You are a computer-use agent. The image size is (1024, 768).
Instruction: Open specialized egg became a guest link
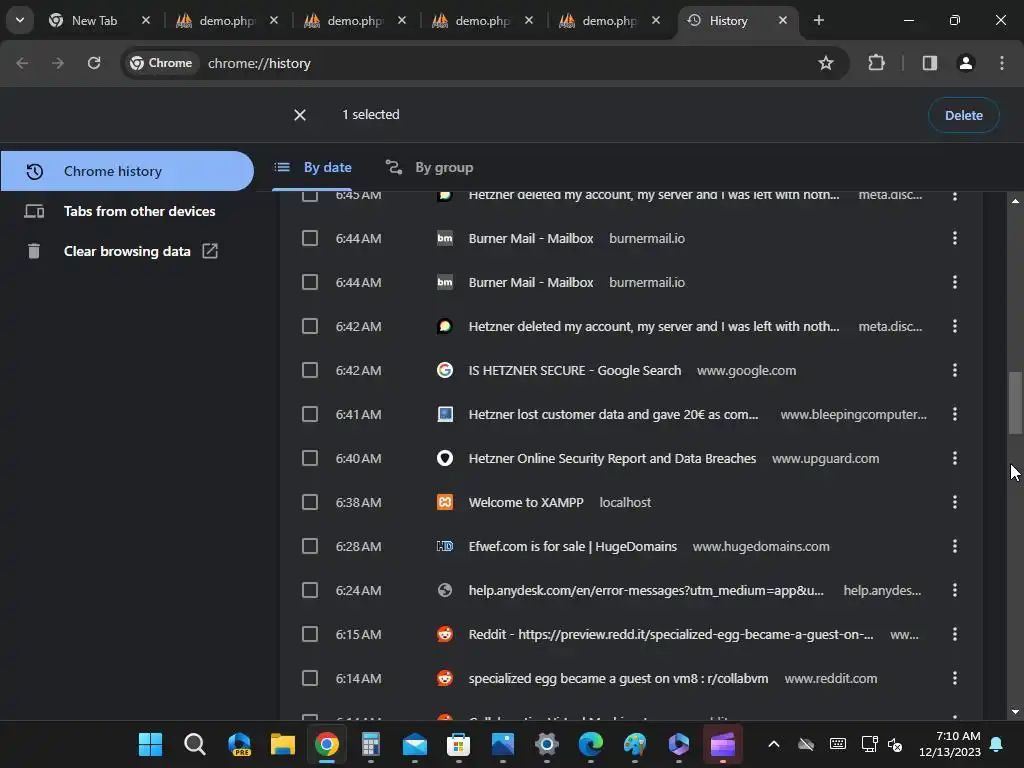click(x=618, y=679)
